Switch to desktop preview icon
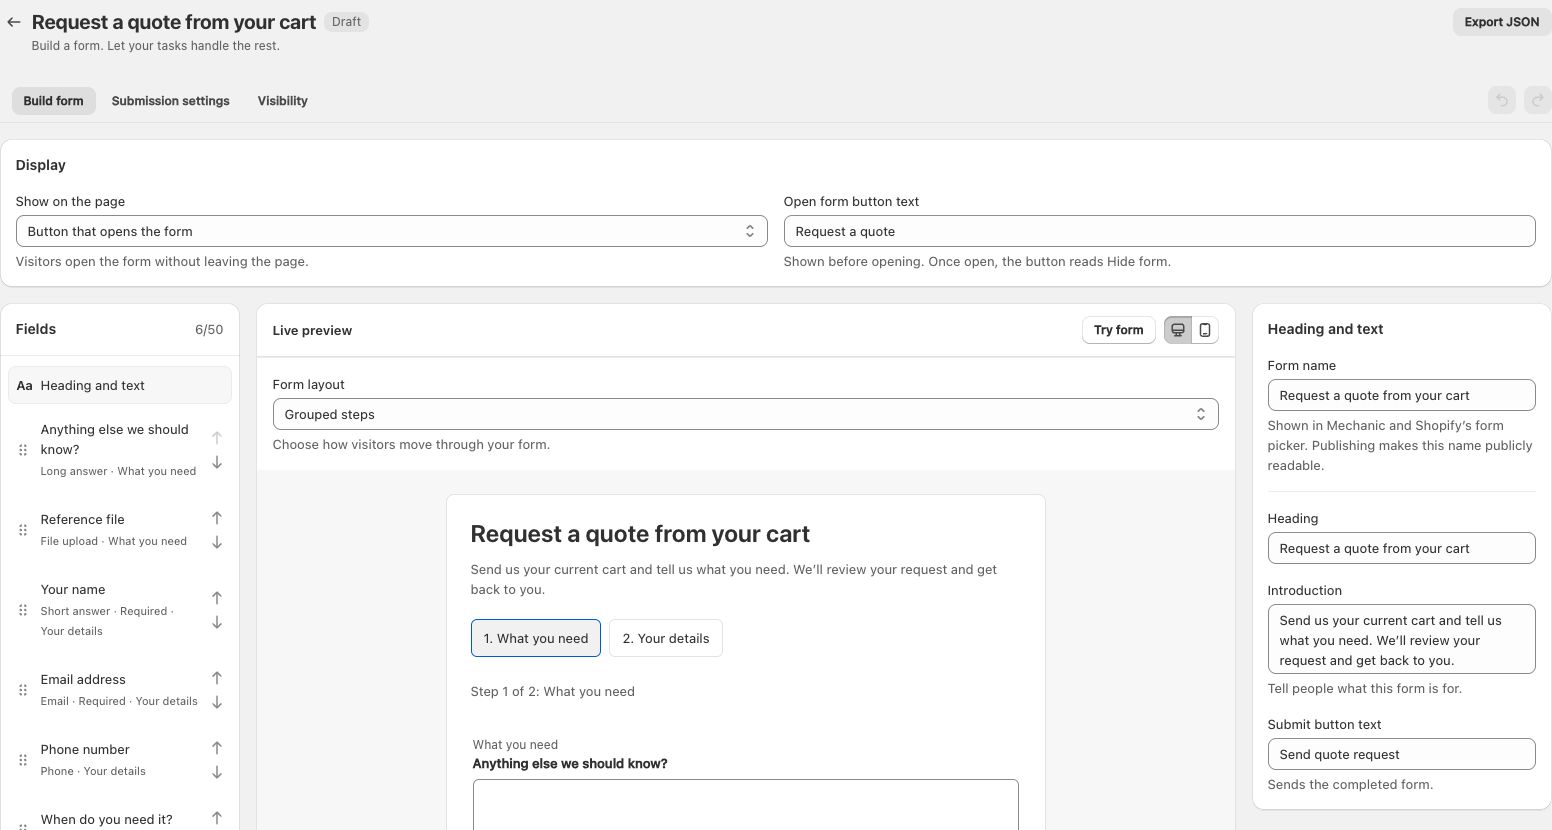 (x=1178, y=330)
